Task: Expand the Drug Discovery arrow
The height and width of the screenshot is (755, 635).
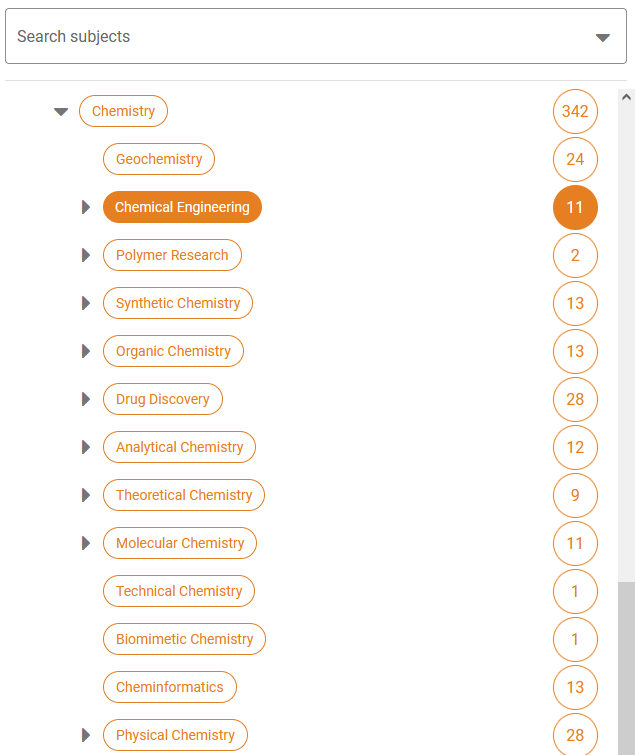Action: click(x=86, y=399)
